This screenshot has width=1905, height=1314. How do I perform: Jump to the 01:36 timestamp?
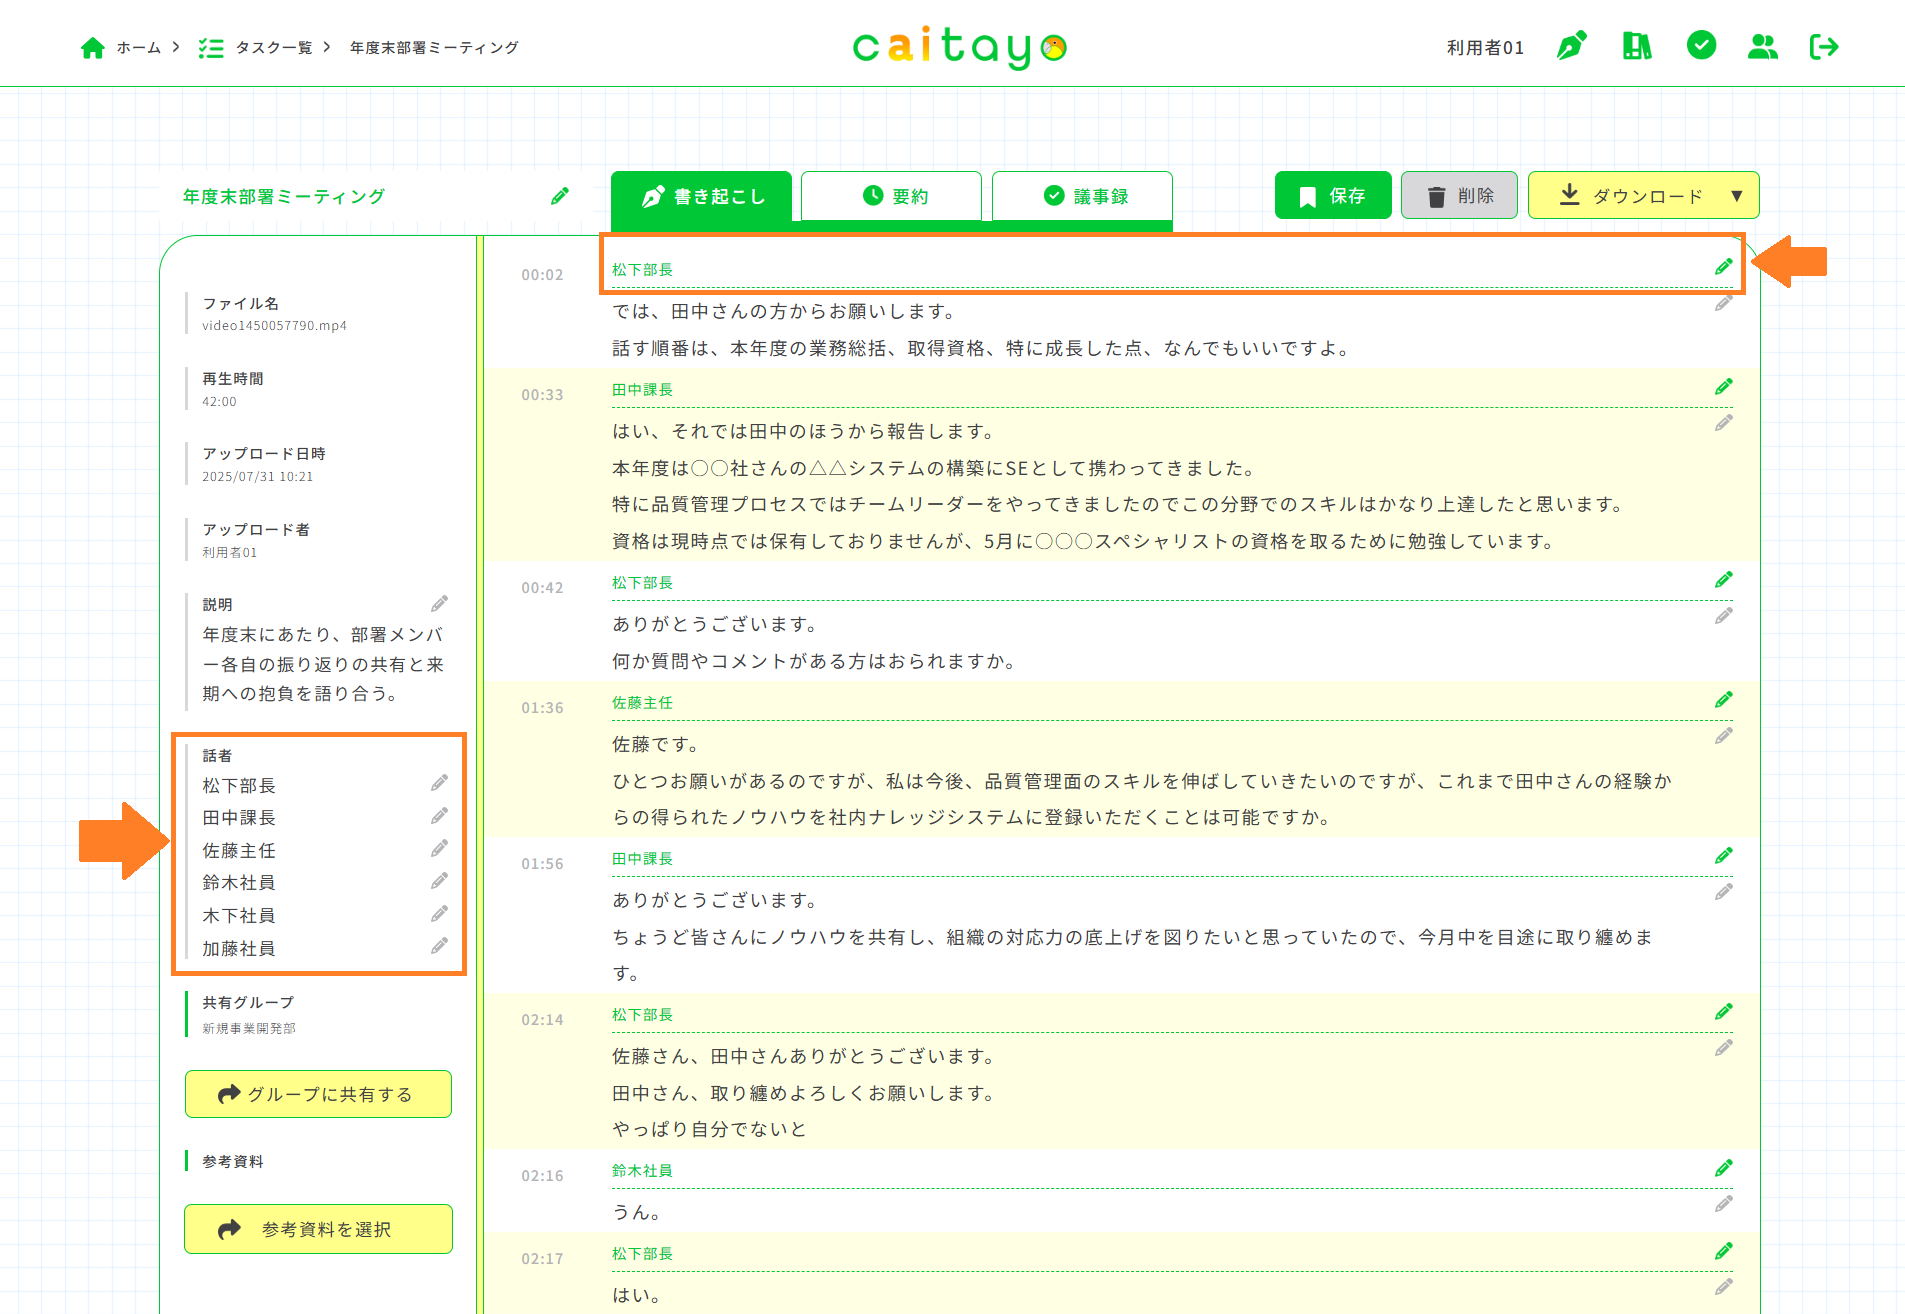click(542, 708)
